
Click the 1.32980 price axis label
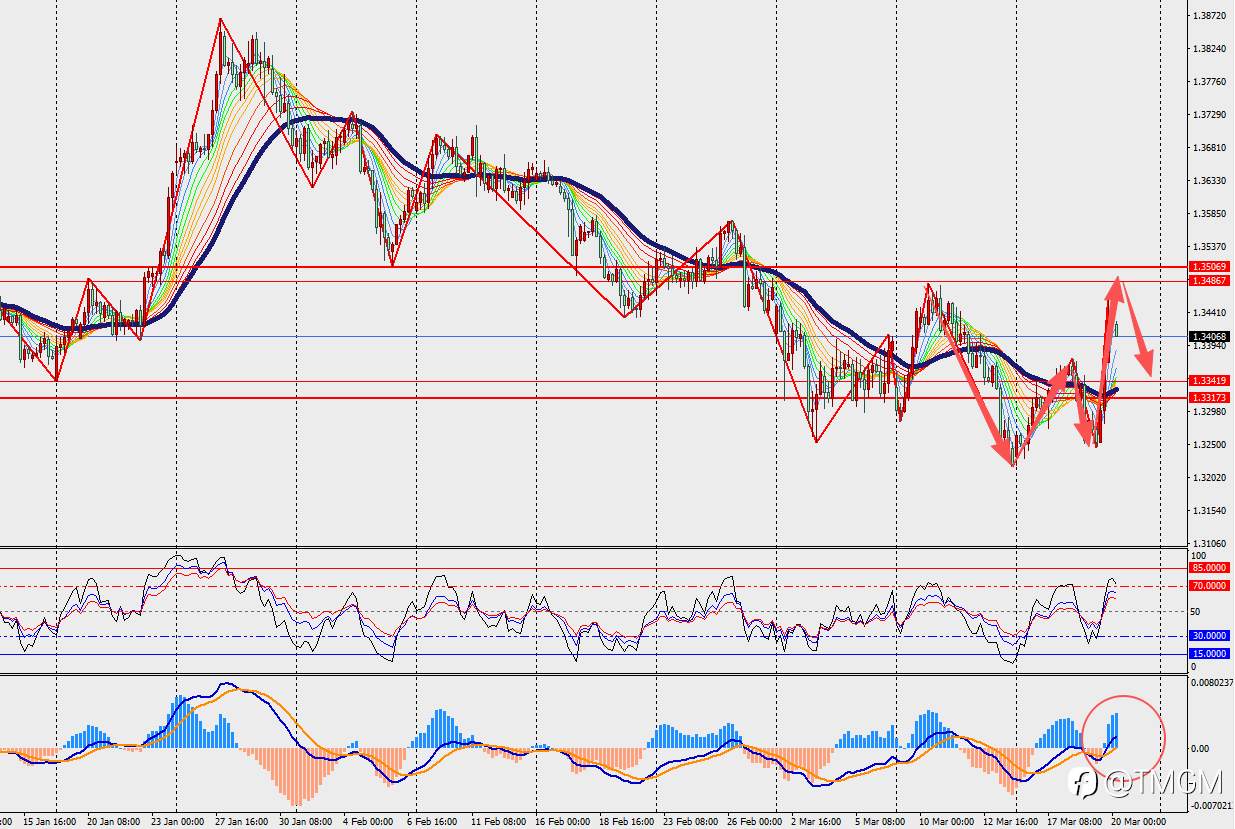click(x=1210, y=412)
